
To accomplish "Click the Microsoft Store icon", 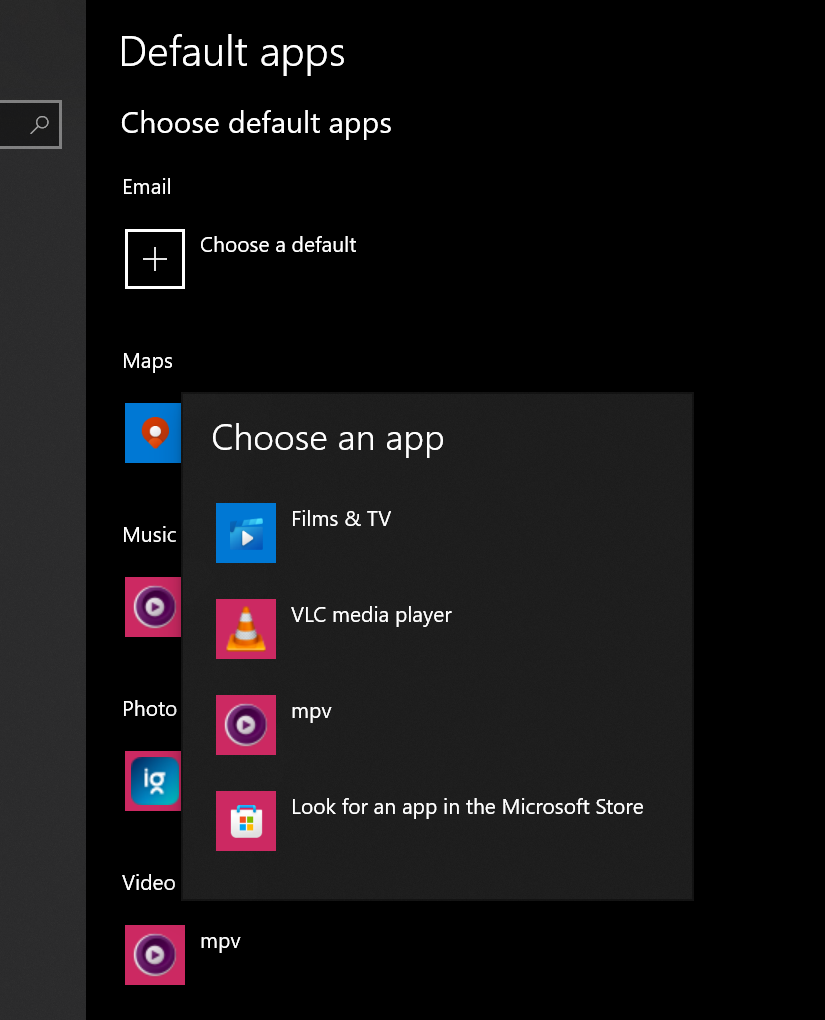I will coord(245,821).
